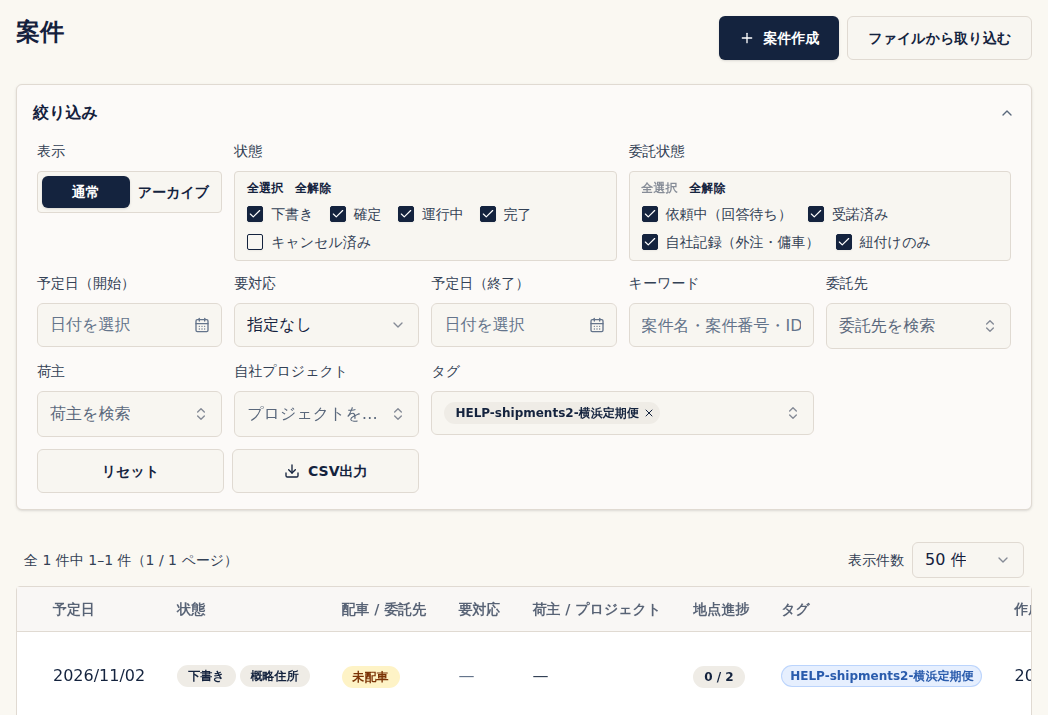Open the 荷主を検索 combo box
This screenshot has height=715, width=1048.
pyautogui.click(x=129, y=414)
